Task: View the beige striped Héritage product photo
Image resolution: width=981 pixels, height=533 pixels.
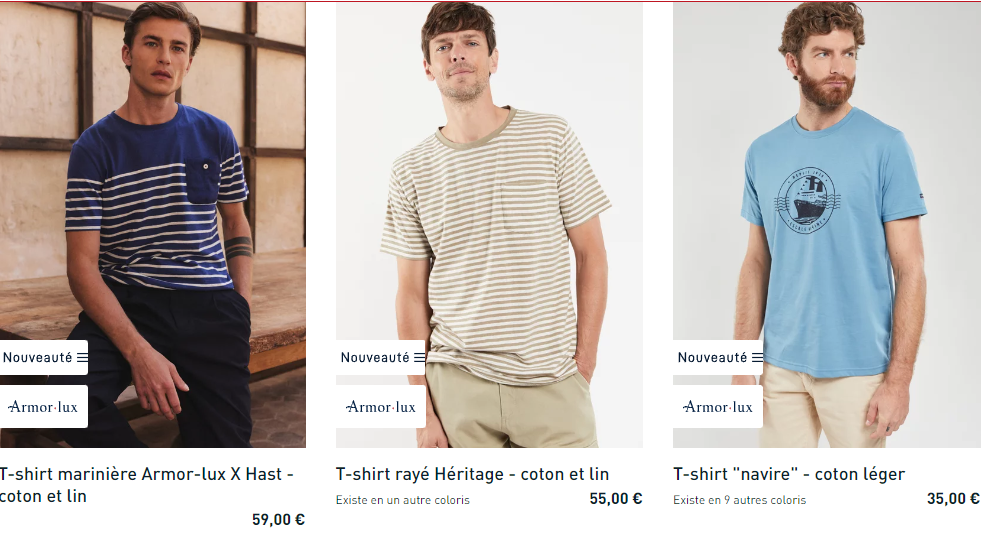Action: click(x=489, y=225)
